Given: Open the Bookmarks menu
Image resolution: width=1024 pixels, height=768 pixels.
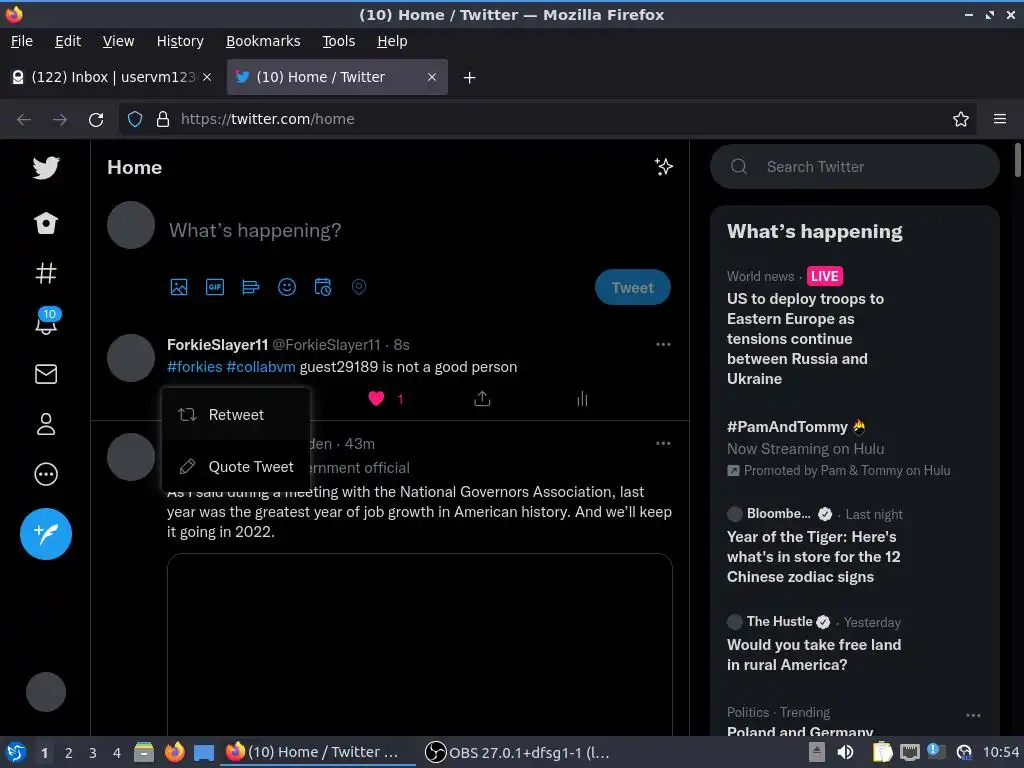Looking at the screenshot, I should (263, 41).
